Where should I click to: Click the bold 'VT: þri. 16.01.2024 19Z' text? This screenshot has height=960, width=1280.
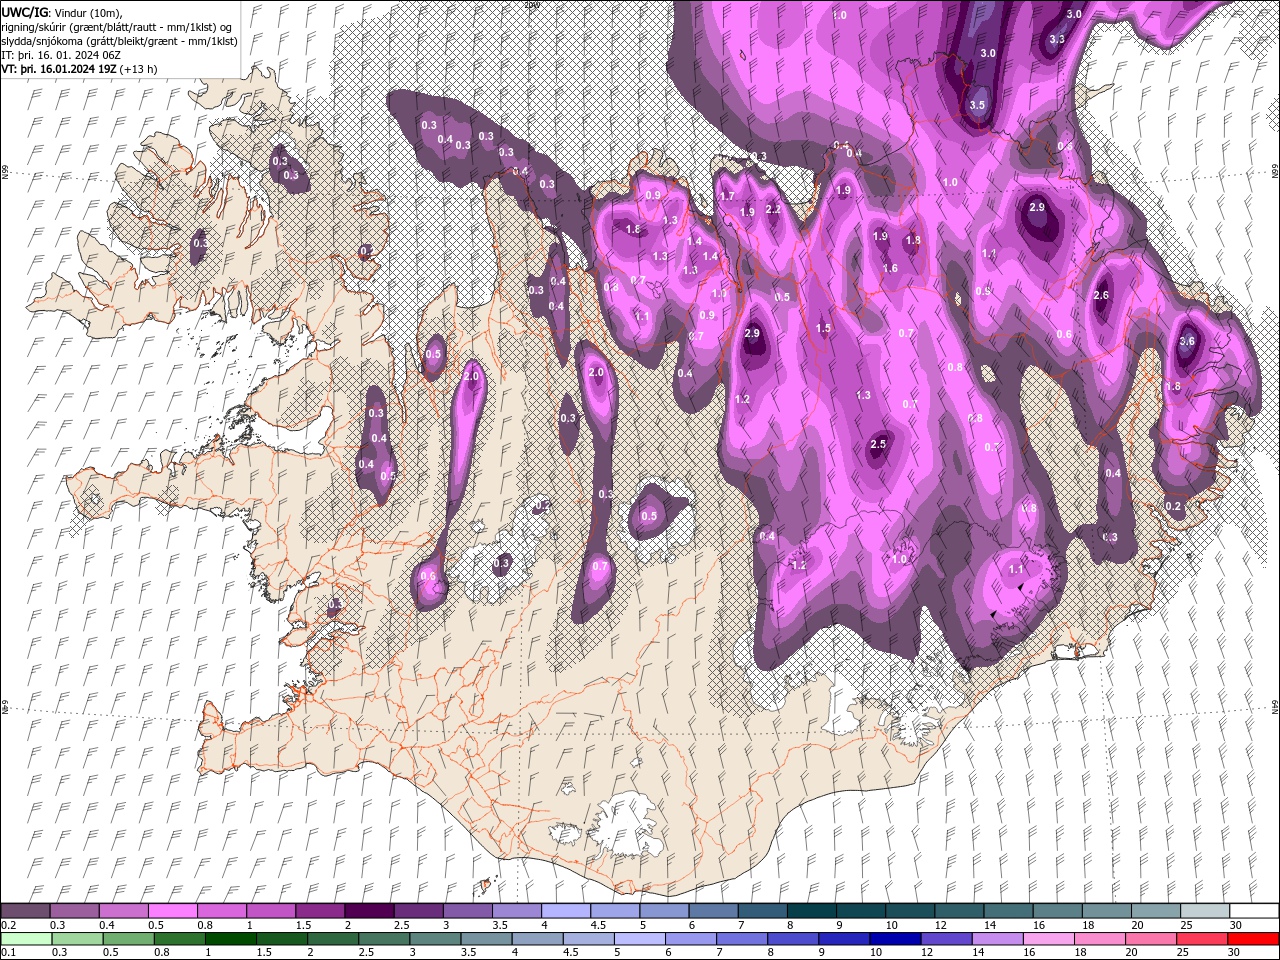pyautogui.click(x=59, y=69)
